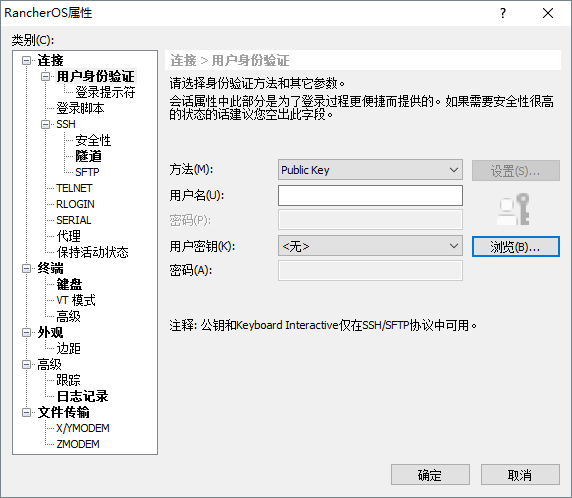The width and height of the screenshot is (572, 498).
Task: Collapse the 文件传输 tree node
Action: (x=26, y=412)
